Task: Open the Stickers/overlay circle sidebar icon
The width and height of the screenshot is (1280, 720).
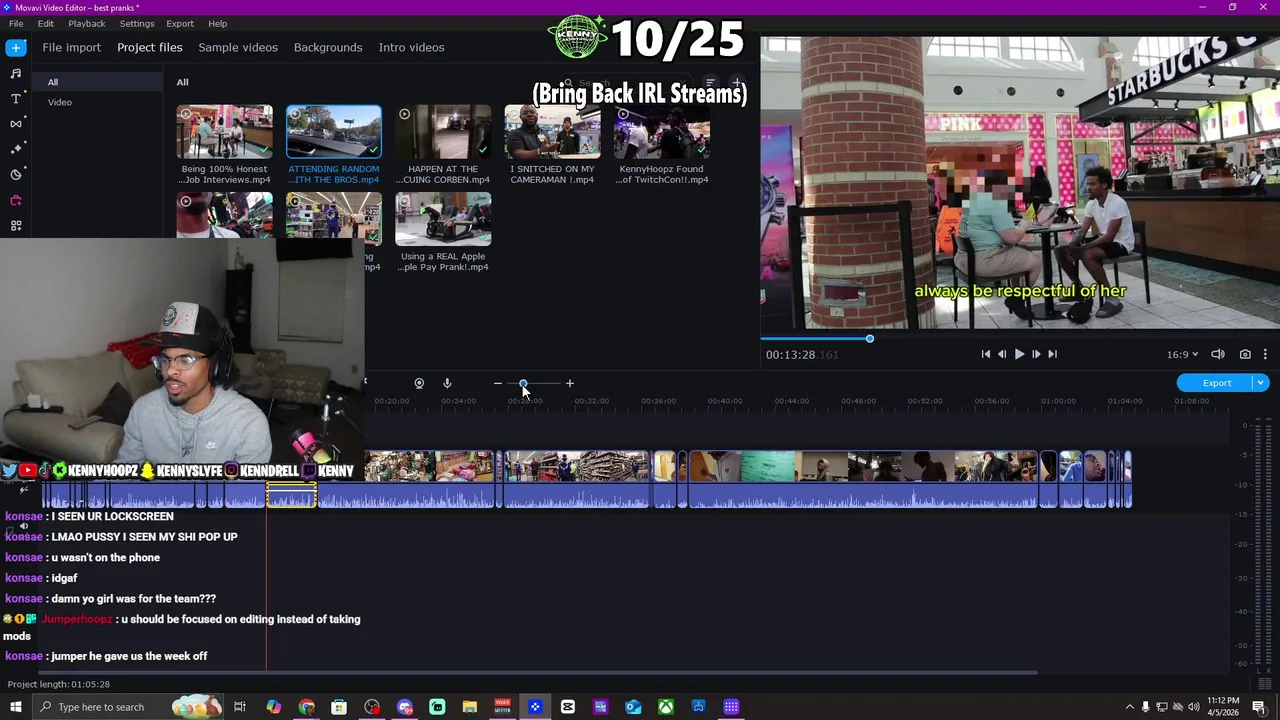Action: point(16,175)
